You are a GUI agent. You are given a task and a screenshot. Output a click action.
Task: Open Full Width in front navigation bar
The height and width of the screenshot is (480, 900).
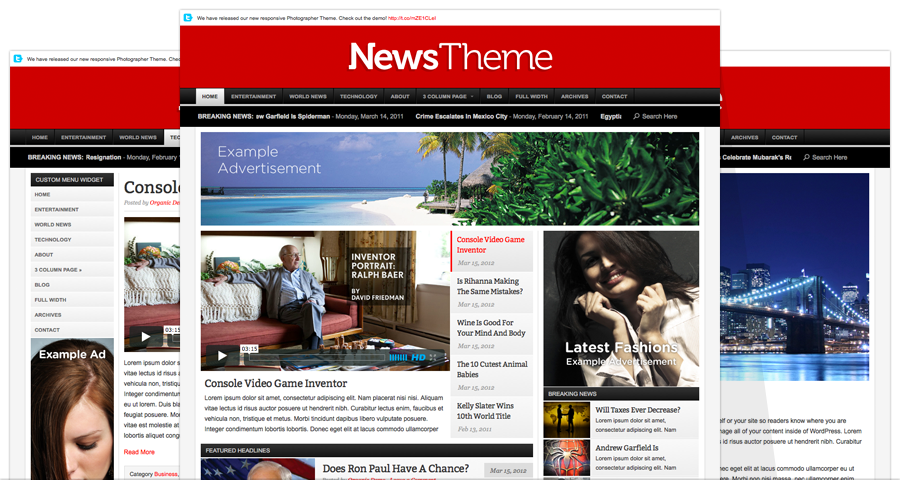[531, 96]
